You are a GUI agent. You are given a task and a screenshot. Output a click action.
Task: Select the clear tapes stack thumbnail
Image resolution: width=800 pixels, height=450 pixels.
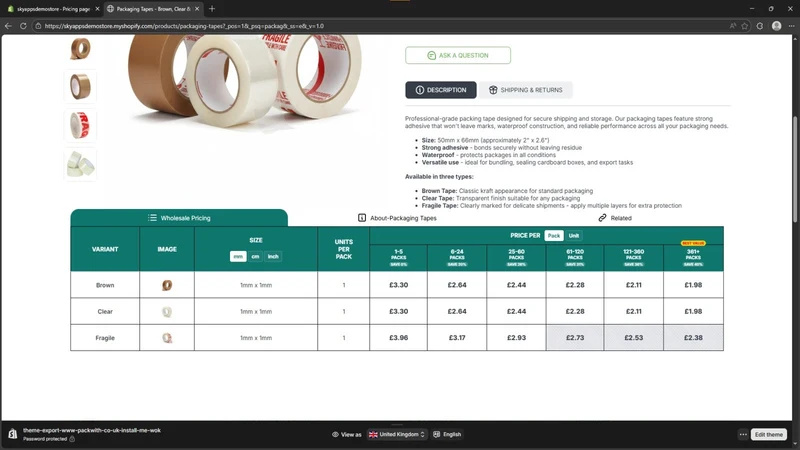point(80,164)
